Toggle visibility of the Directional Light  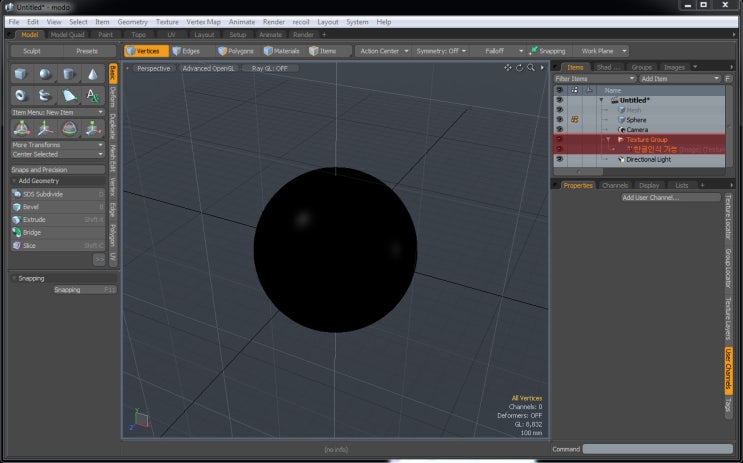coord(560,159)
